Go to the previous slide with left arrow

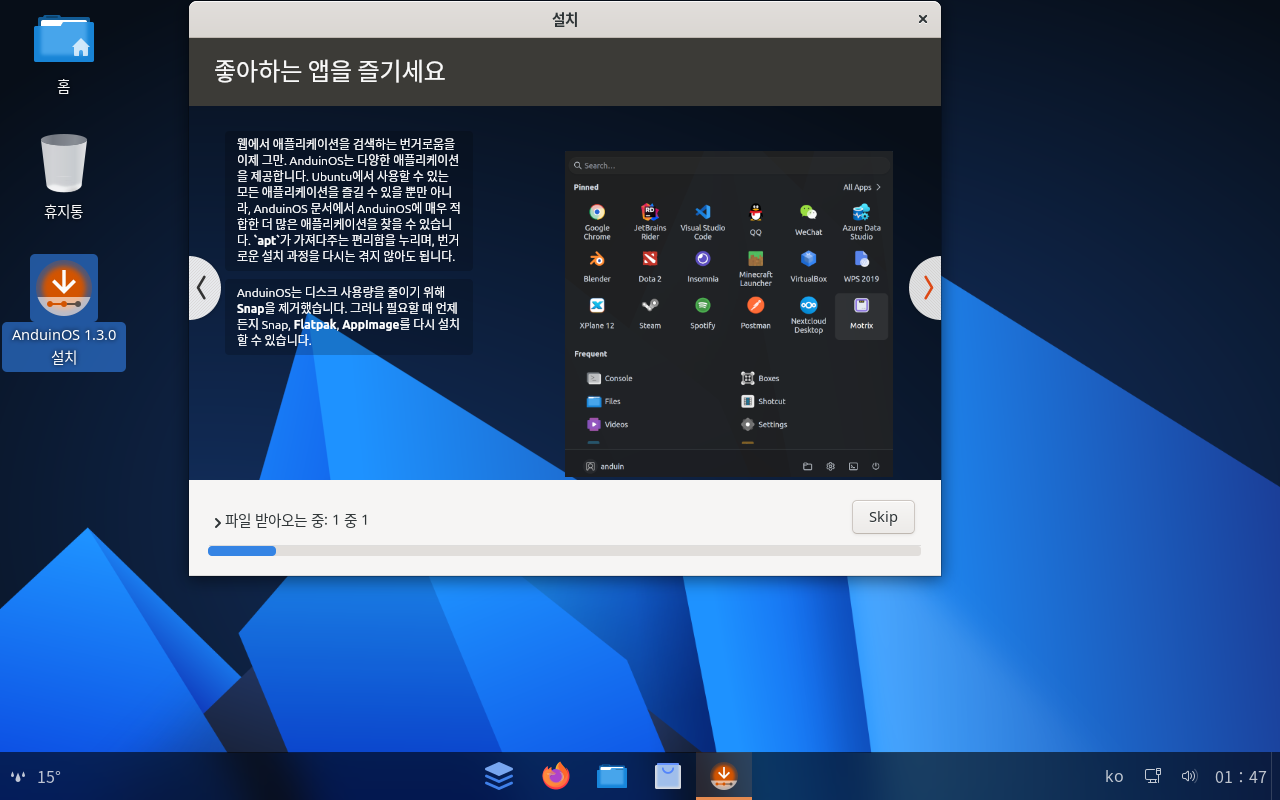[x=202, y=288]
